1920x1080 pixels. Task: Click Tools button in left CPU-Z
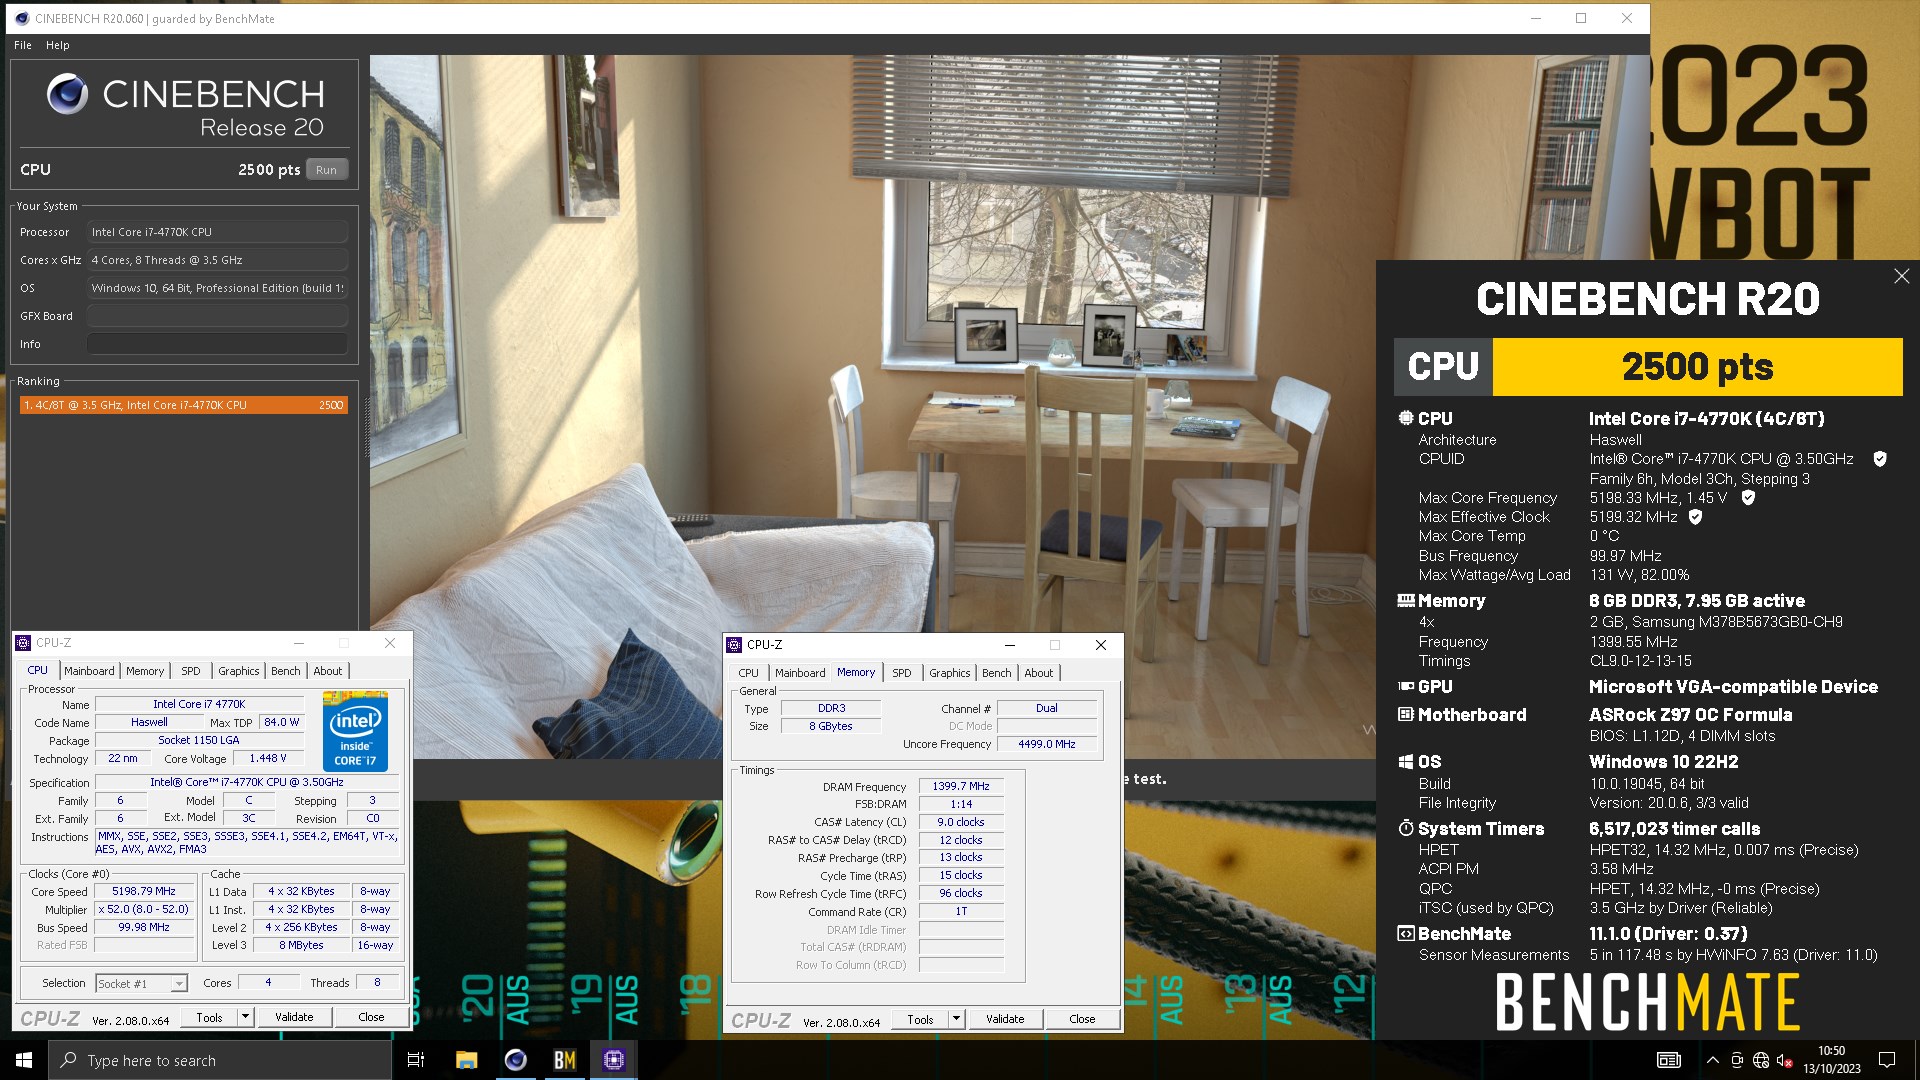pyautogui.click(x=209, y=1017)
